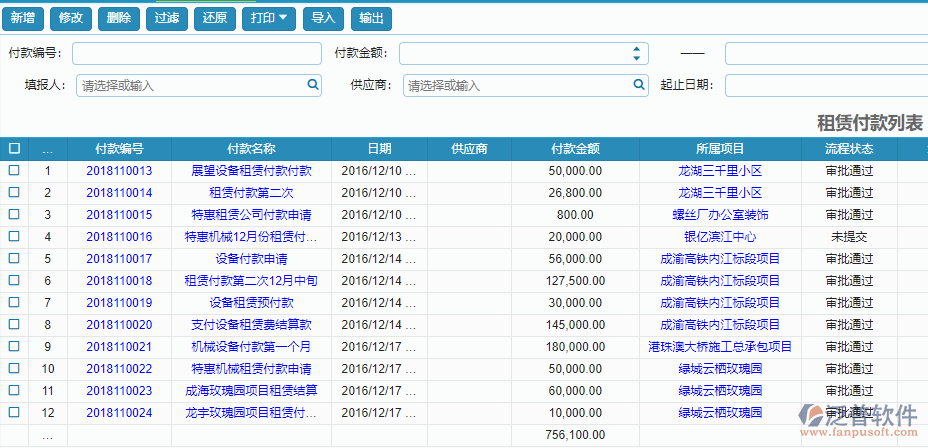
Task: Open 绿城云栖玫瑰园 project in row 10
Action: (720, 369)
